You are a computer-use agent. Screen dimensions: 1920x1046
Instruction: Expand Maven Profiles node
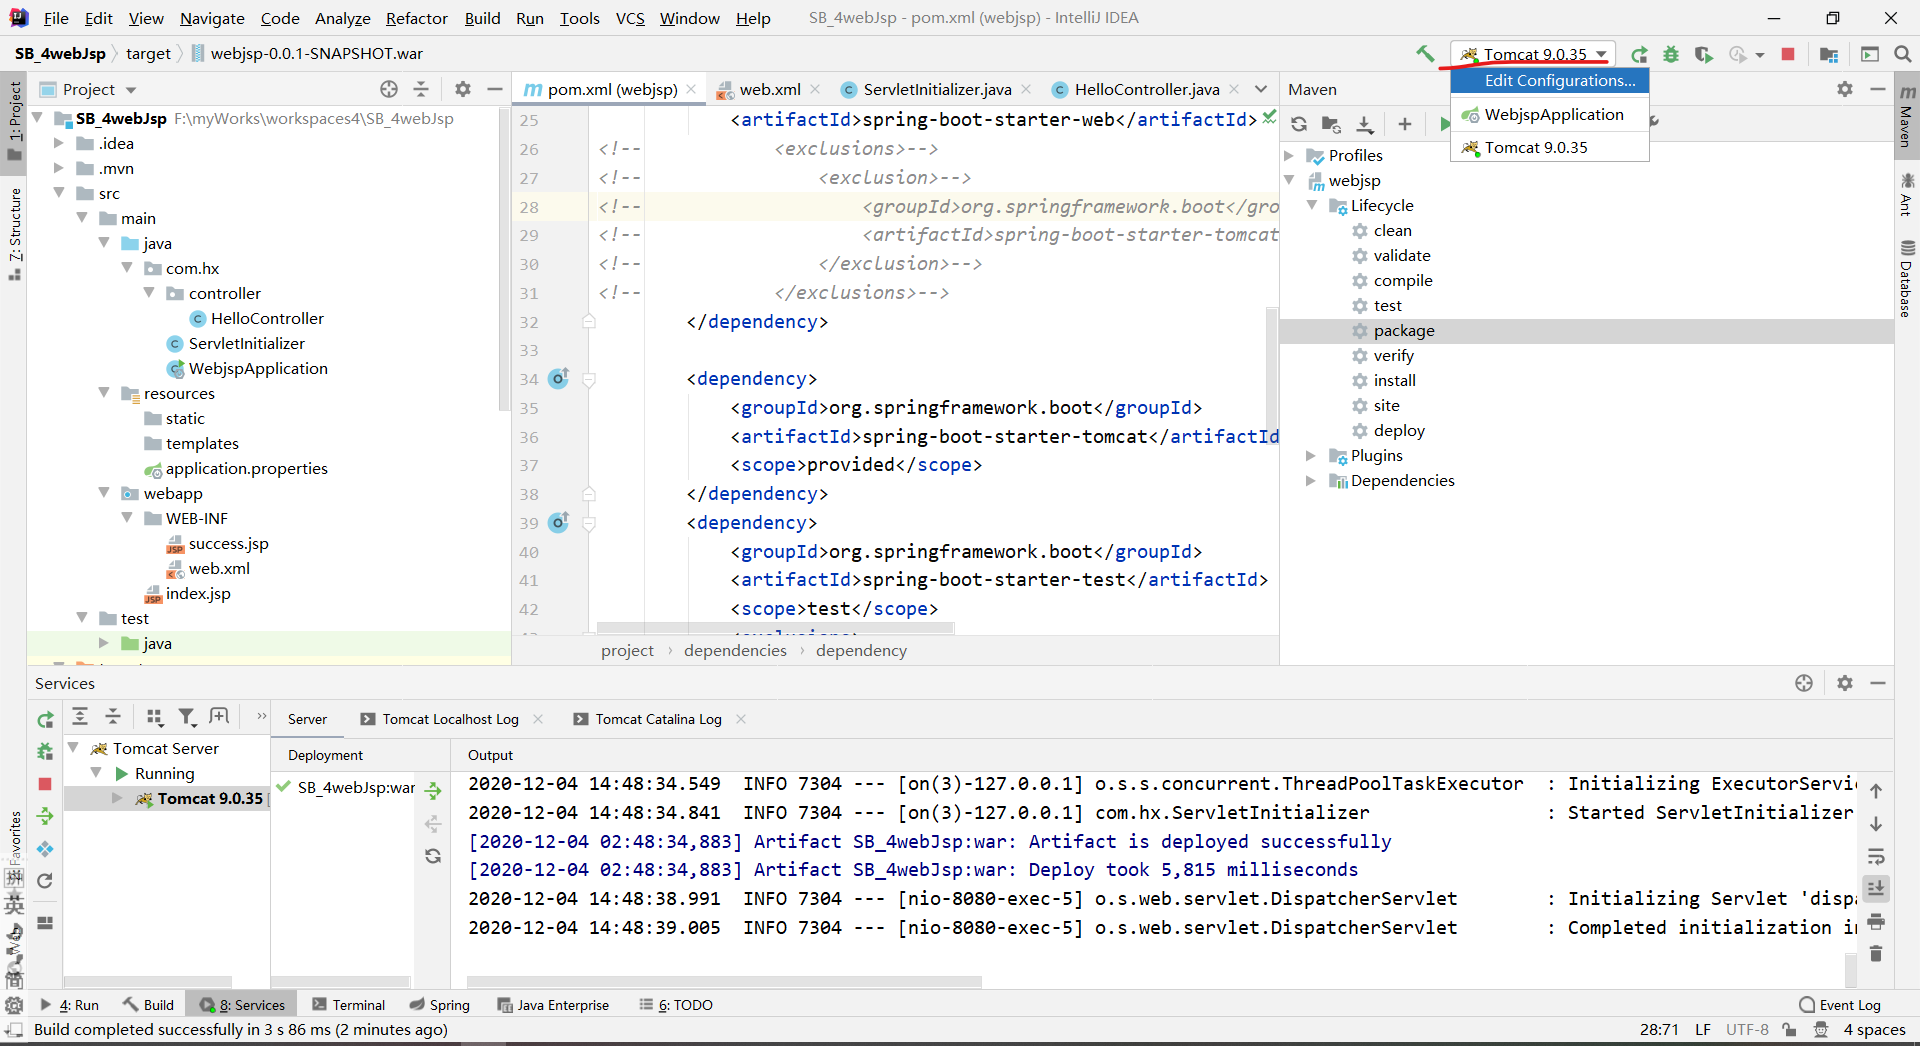tap(1289, 155)
